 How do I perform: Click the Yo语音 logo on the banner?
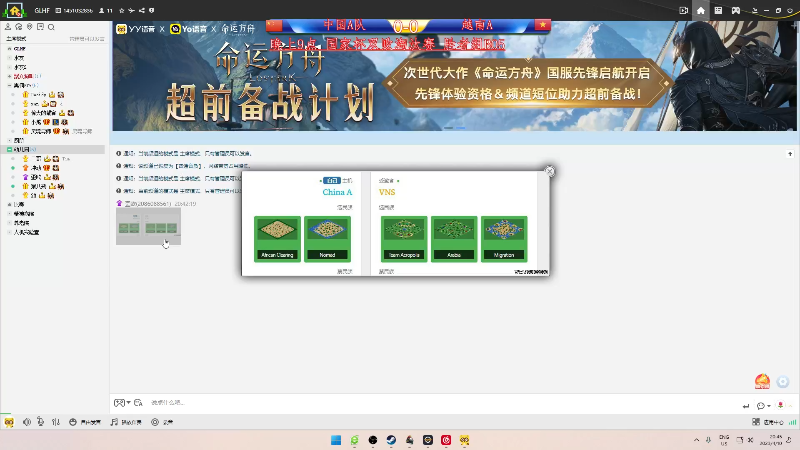point(189,29)
